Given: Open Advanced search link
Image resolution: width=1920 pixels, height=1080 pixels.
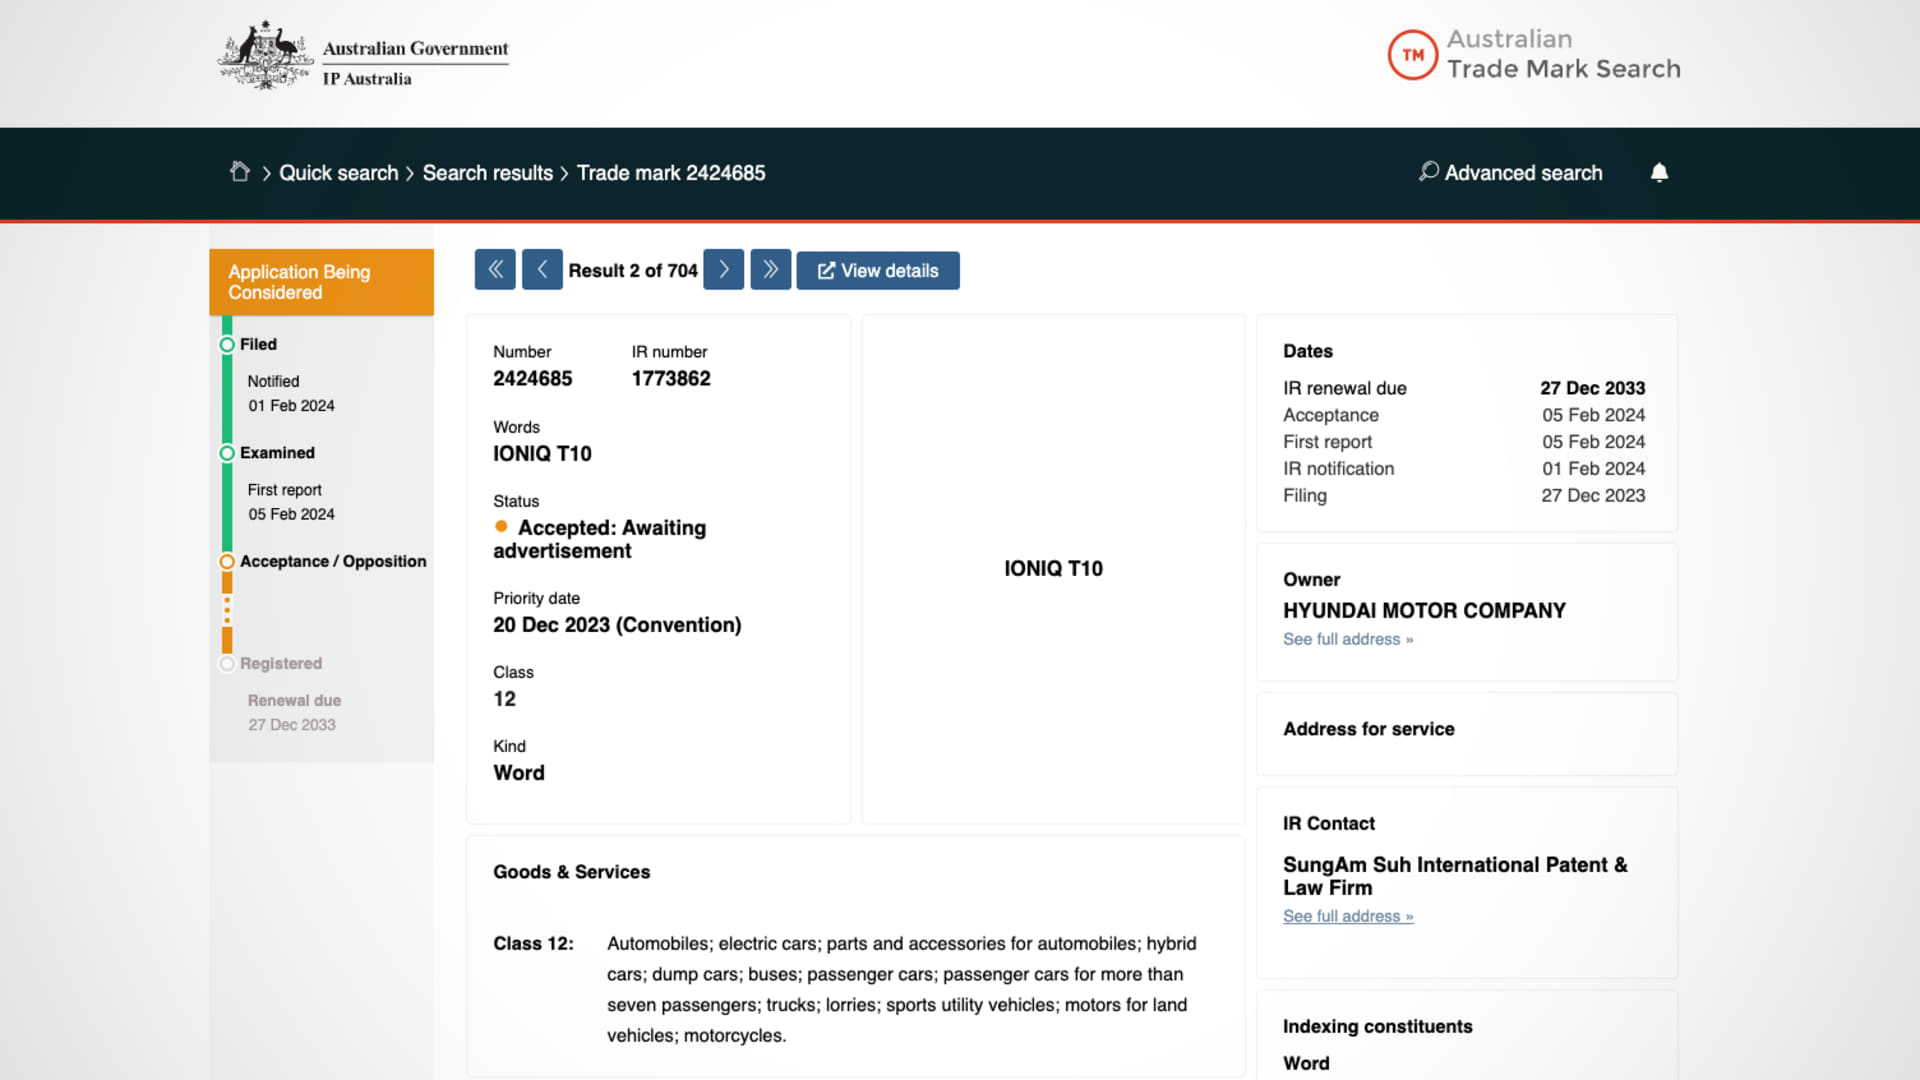Looking at the screenshot, I should (x=1523, y=173).
